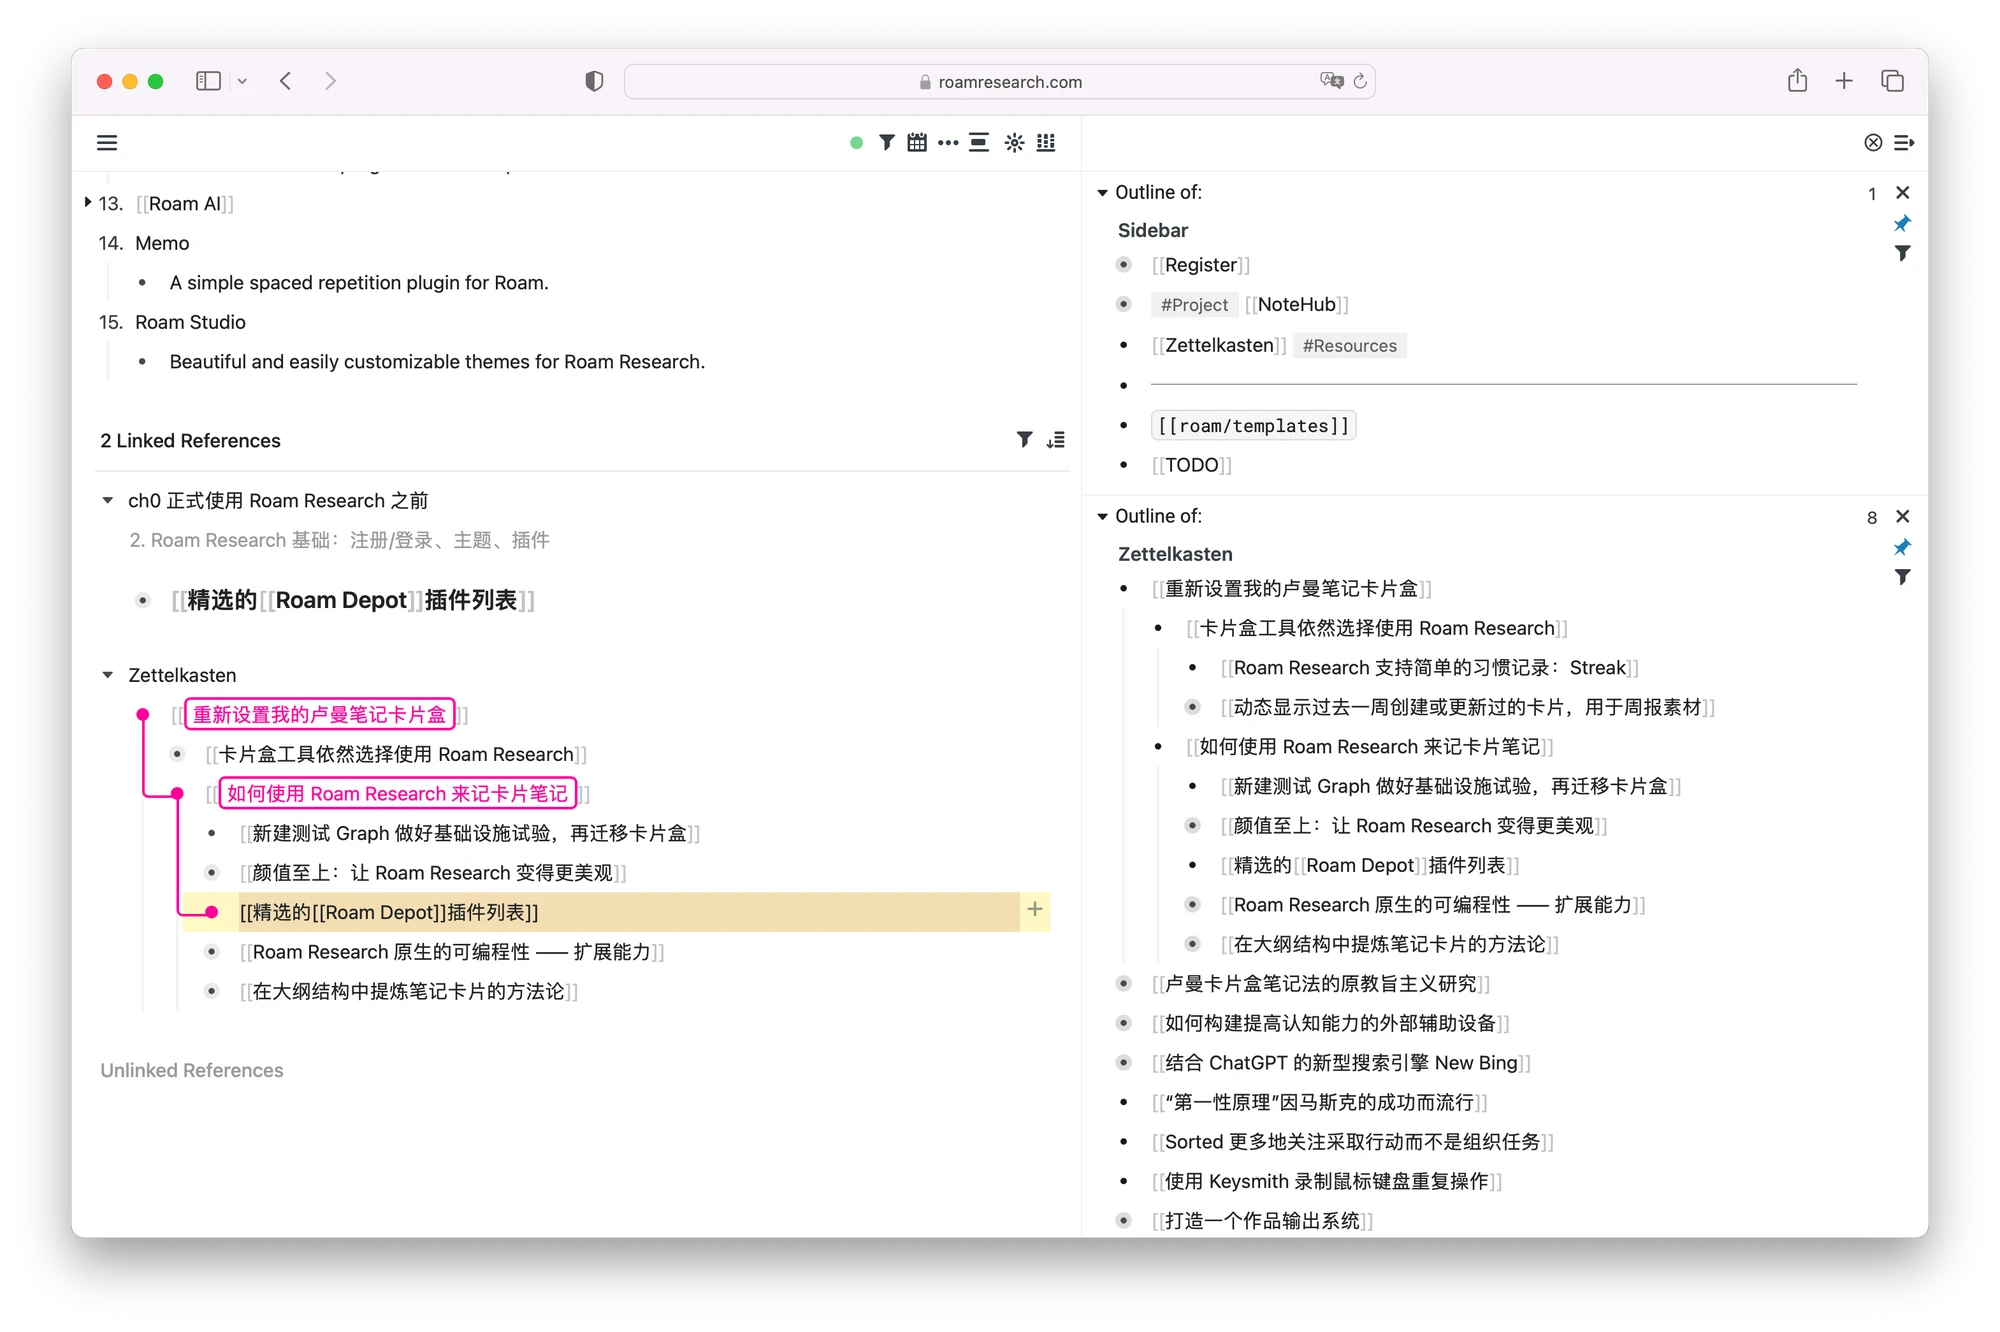Open the roam/templates code link
2000x1332 pixels.
(x=1253, y=426)
